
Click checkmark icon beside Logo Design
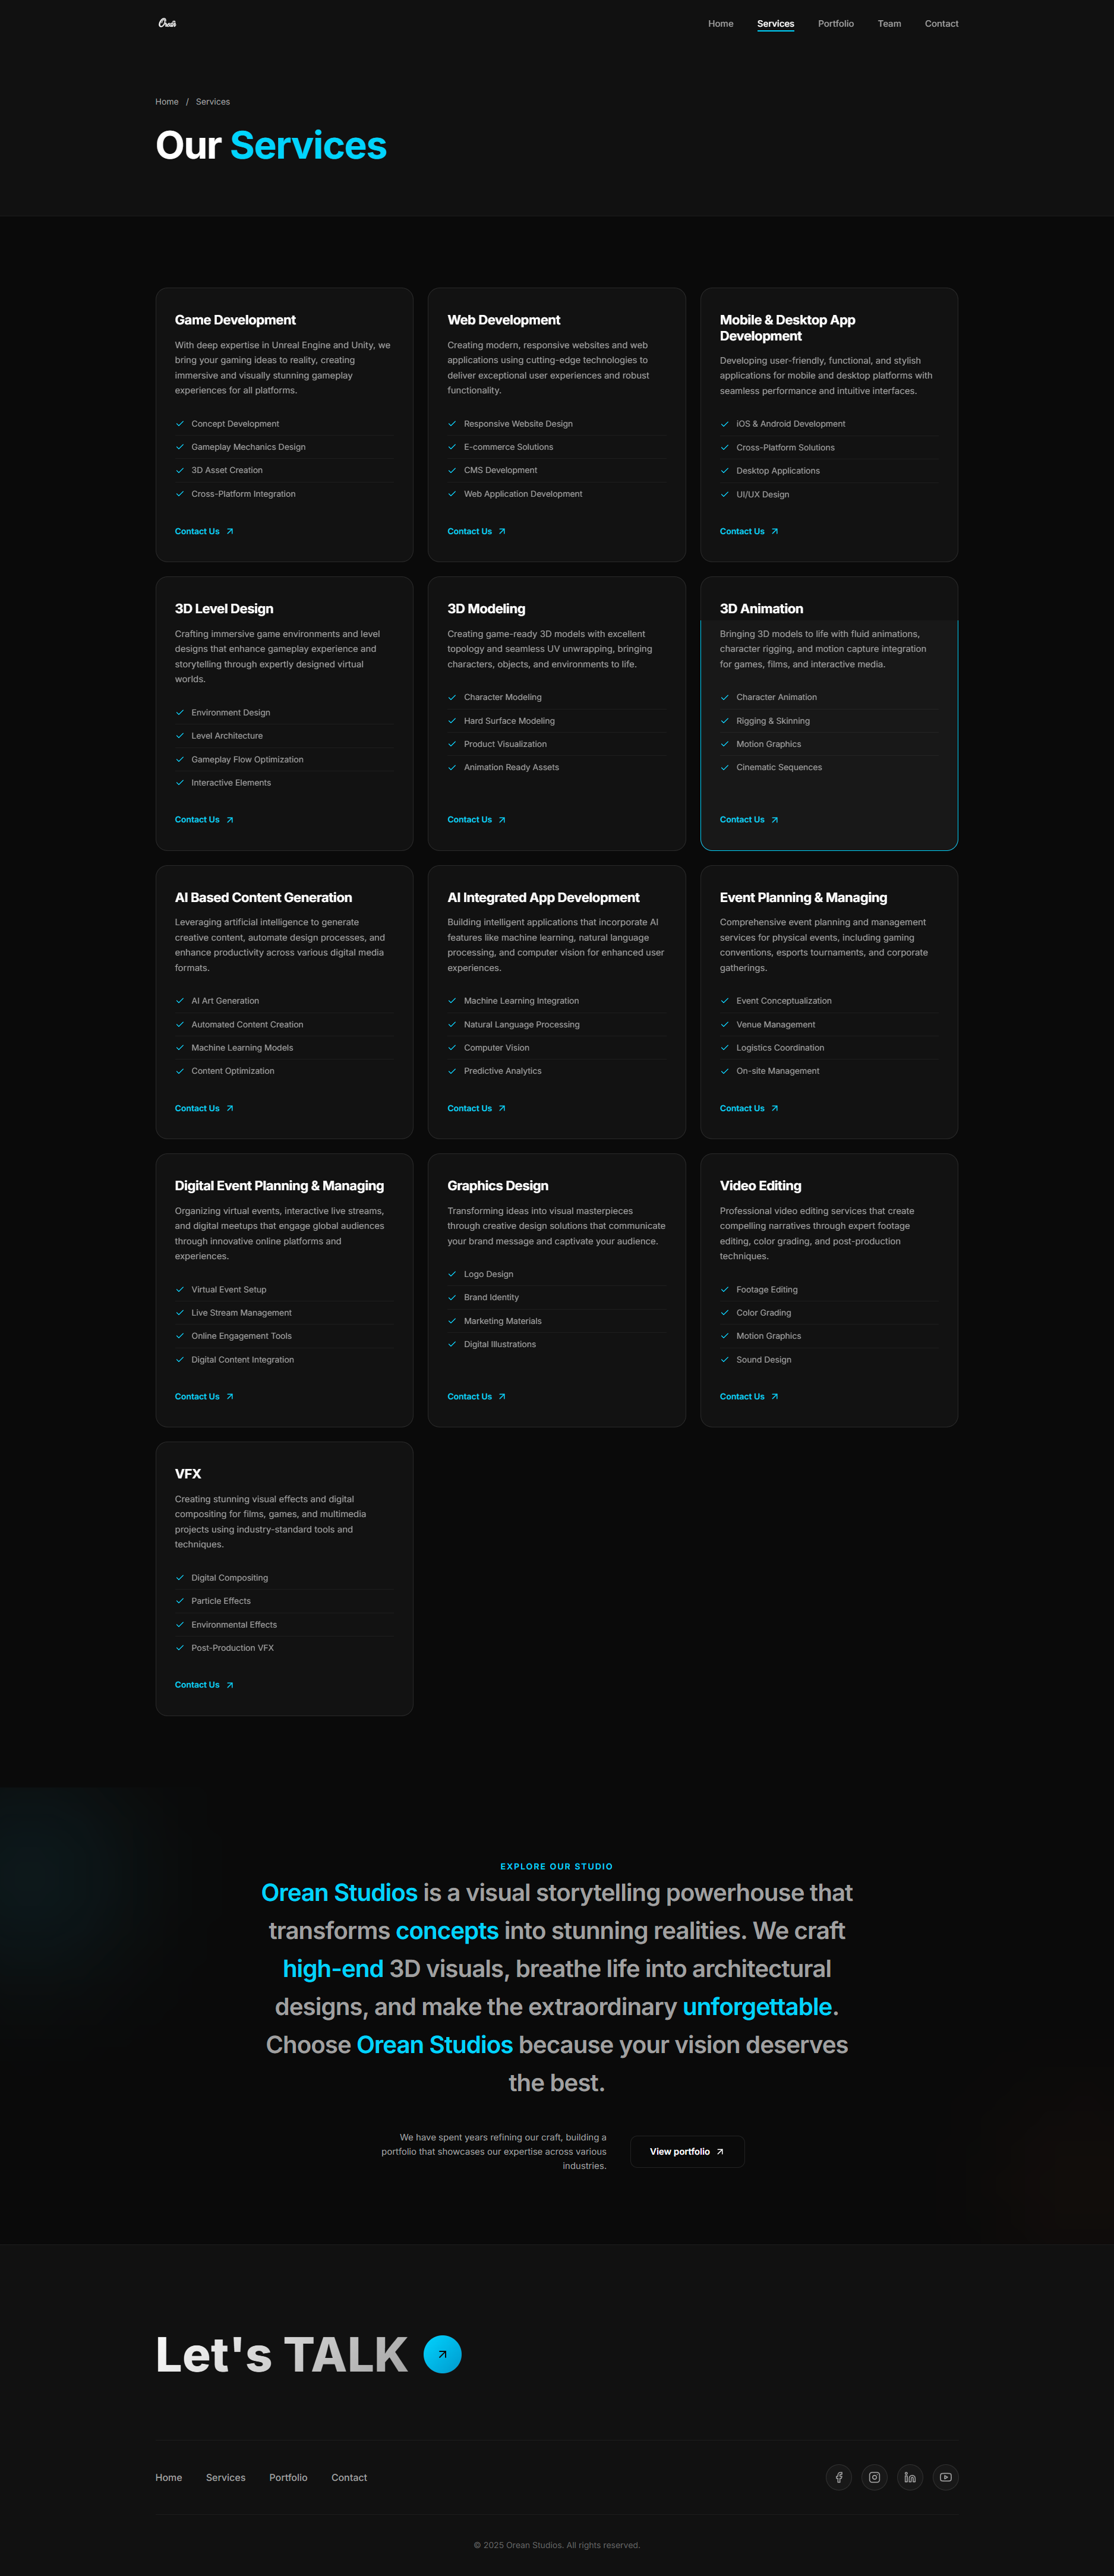point(452,1275)
